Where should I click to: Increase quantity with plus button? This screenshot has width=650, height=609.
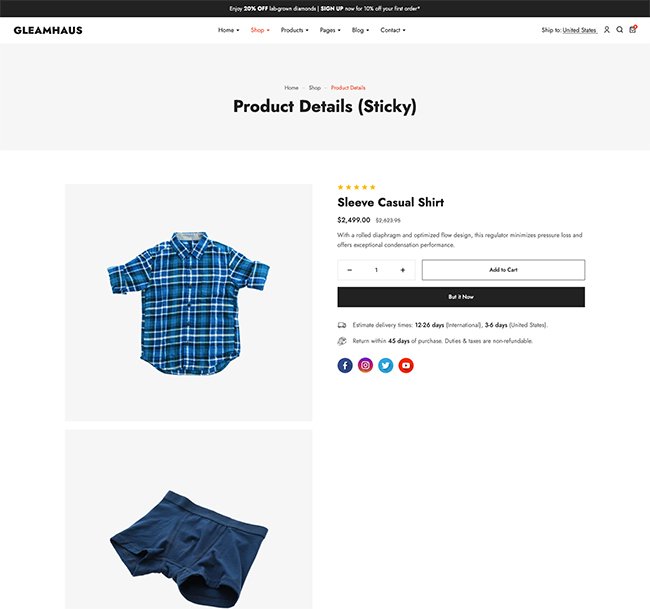pos(403,270)
